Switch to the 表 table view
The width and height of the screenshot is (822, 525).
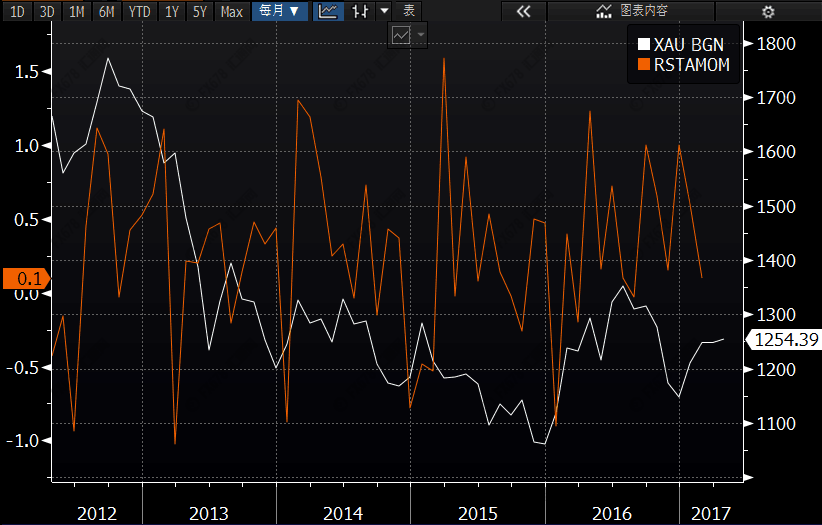[x=408, y=11]
